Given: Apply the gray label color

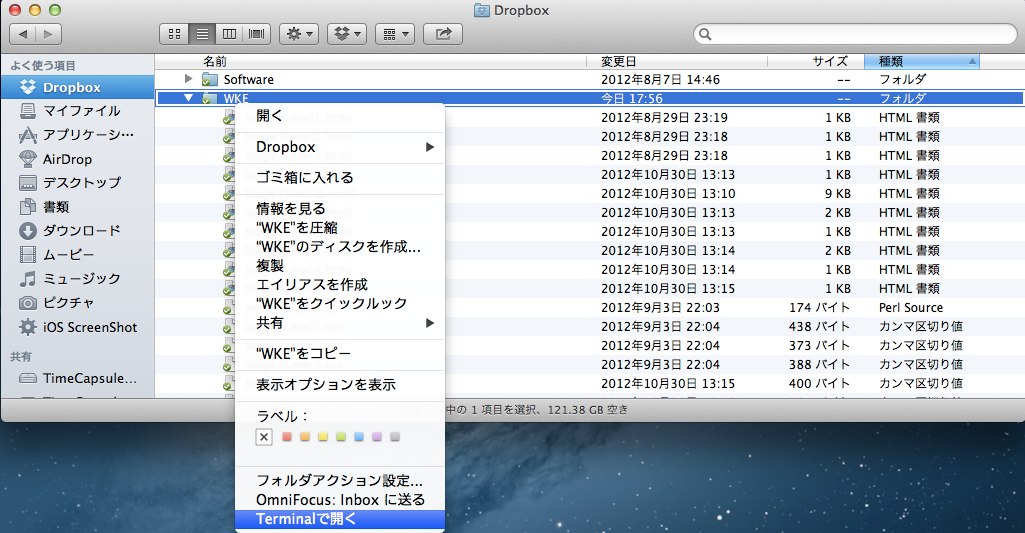Looking at the screenshot, I should coord(395,437).
